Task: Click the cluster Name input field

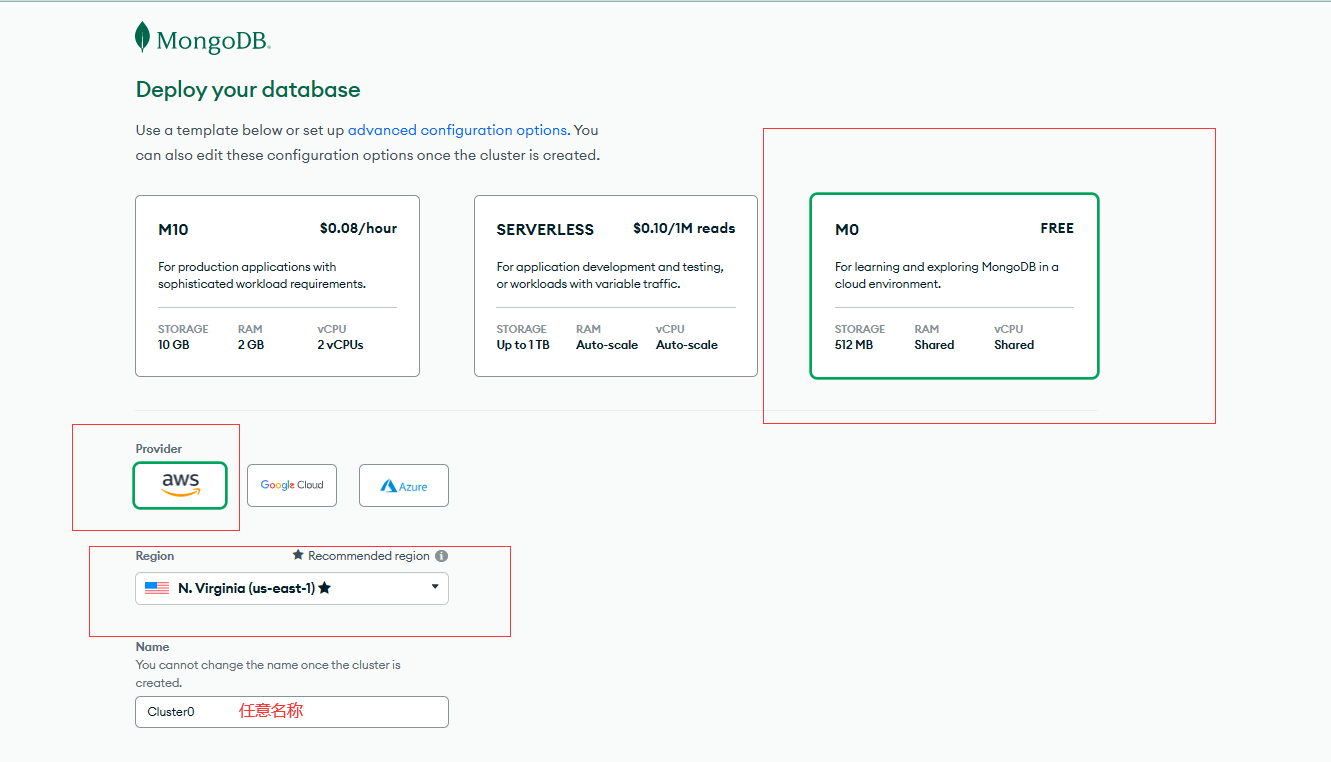Action: pyautogui.click(x=292, y=712)
